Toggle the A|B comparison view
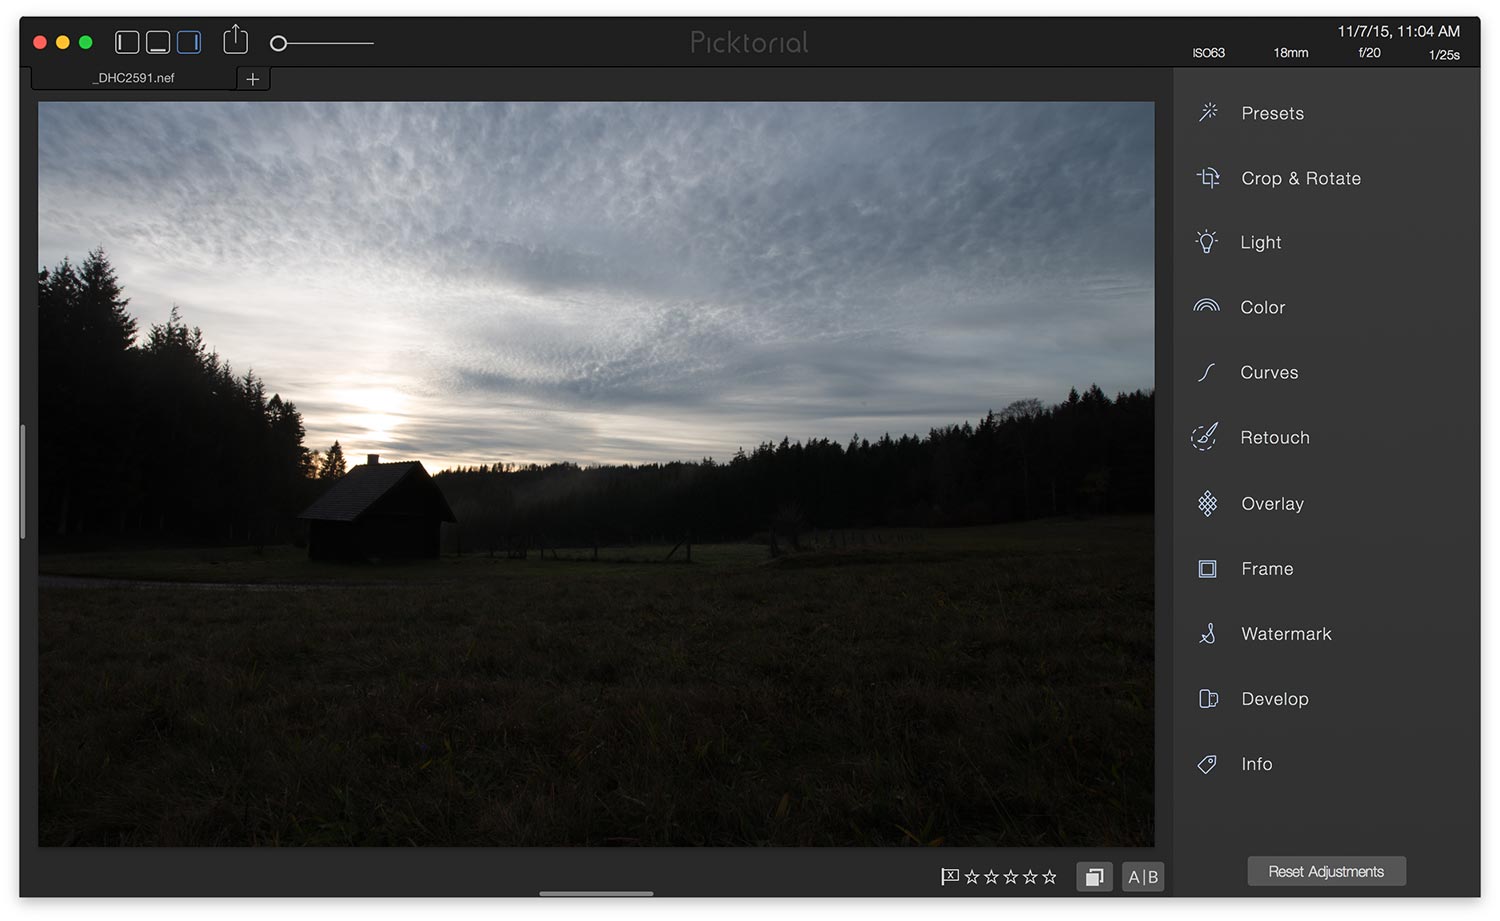 1143,877
